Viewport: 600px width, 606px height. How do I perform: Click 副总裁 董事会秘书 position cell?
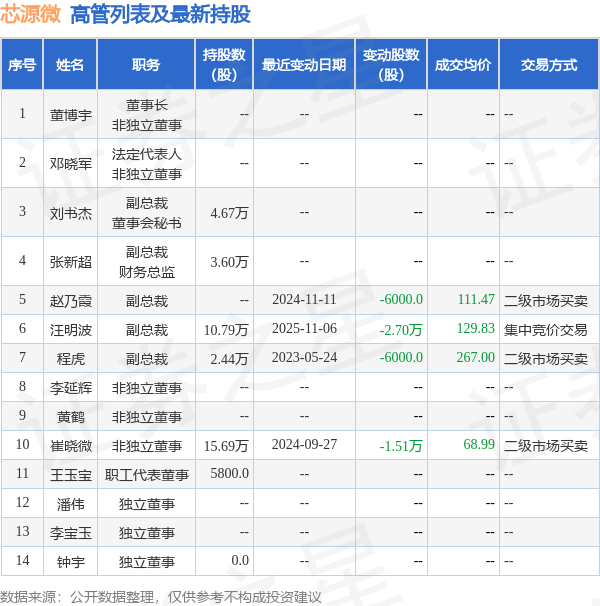[x=147, y=213]
